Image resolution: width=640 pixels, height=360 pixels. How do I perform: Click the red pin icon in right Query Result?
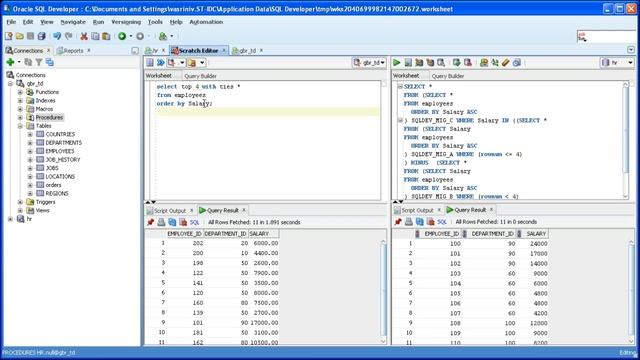click(x=398, y=222)
